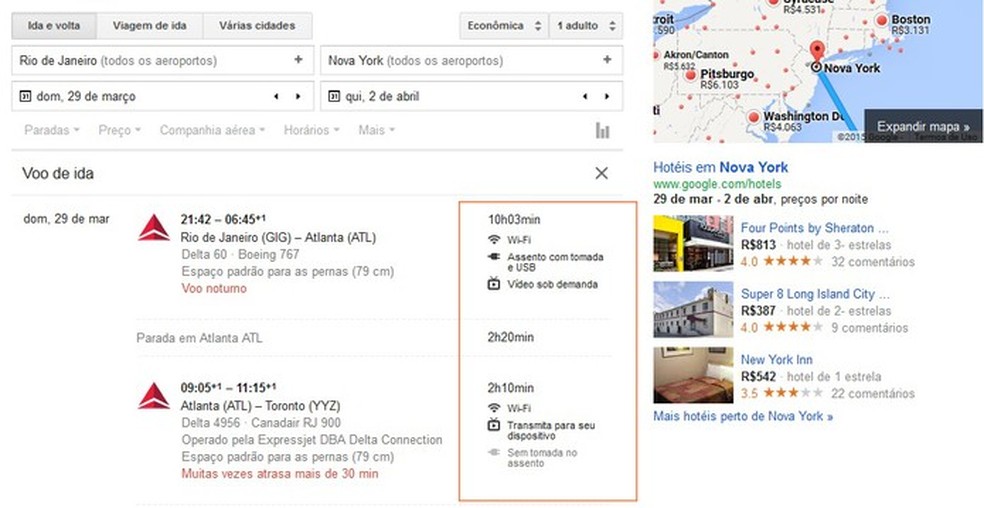Go to previous return date arrow
Viewport: 984px width, 508px height.
584,97
